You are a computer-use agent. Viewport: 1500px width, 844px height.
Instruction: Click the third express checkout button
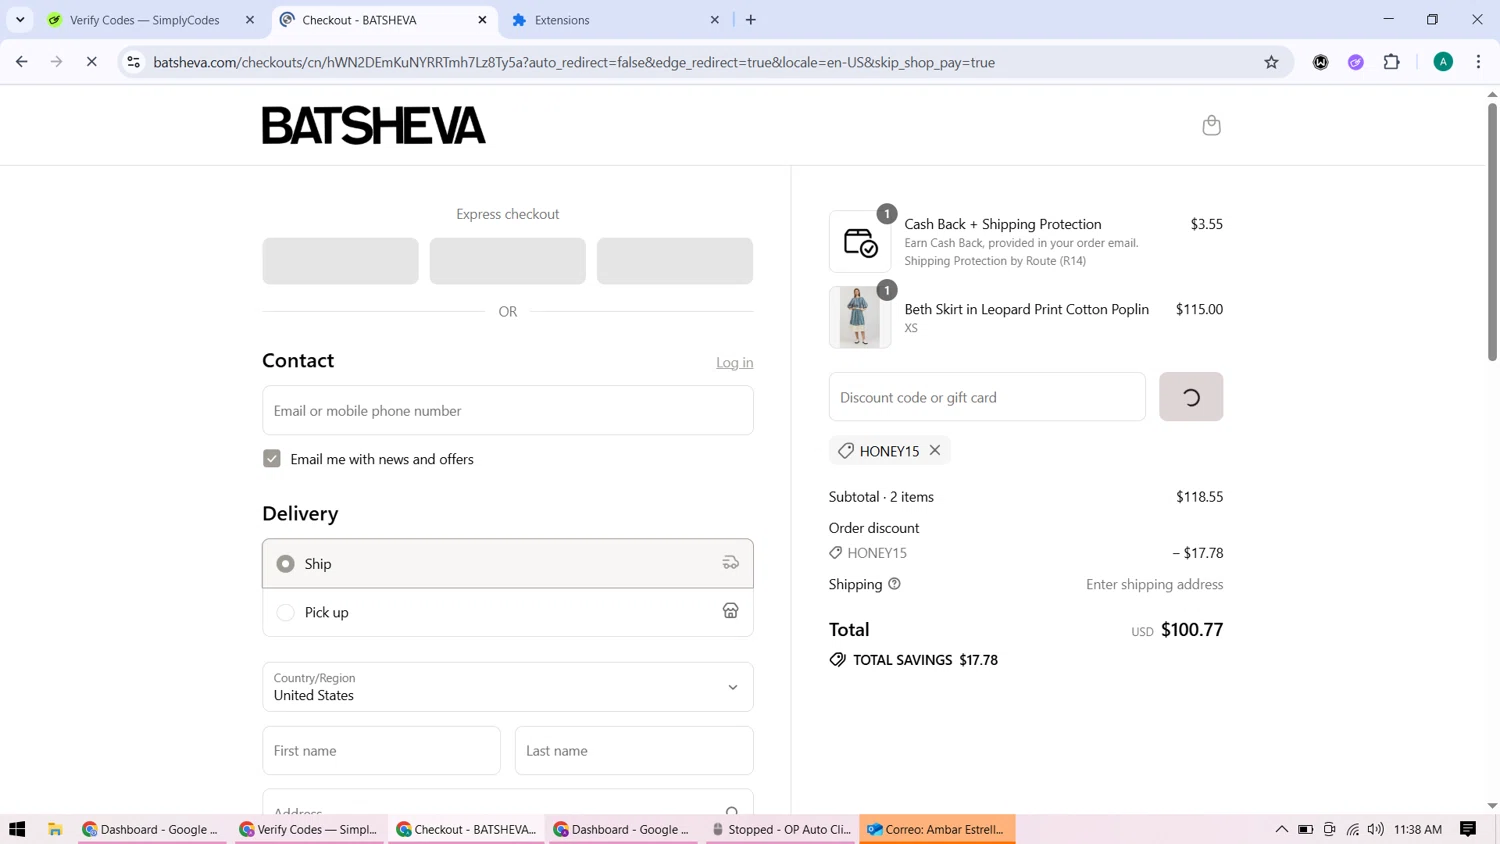coord(675,261)
